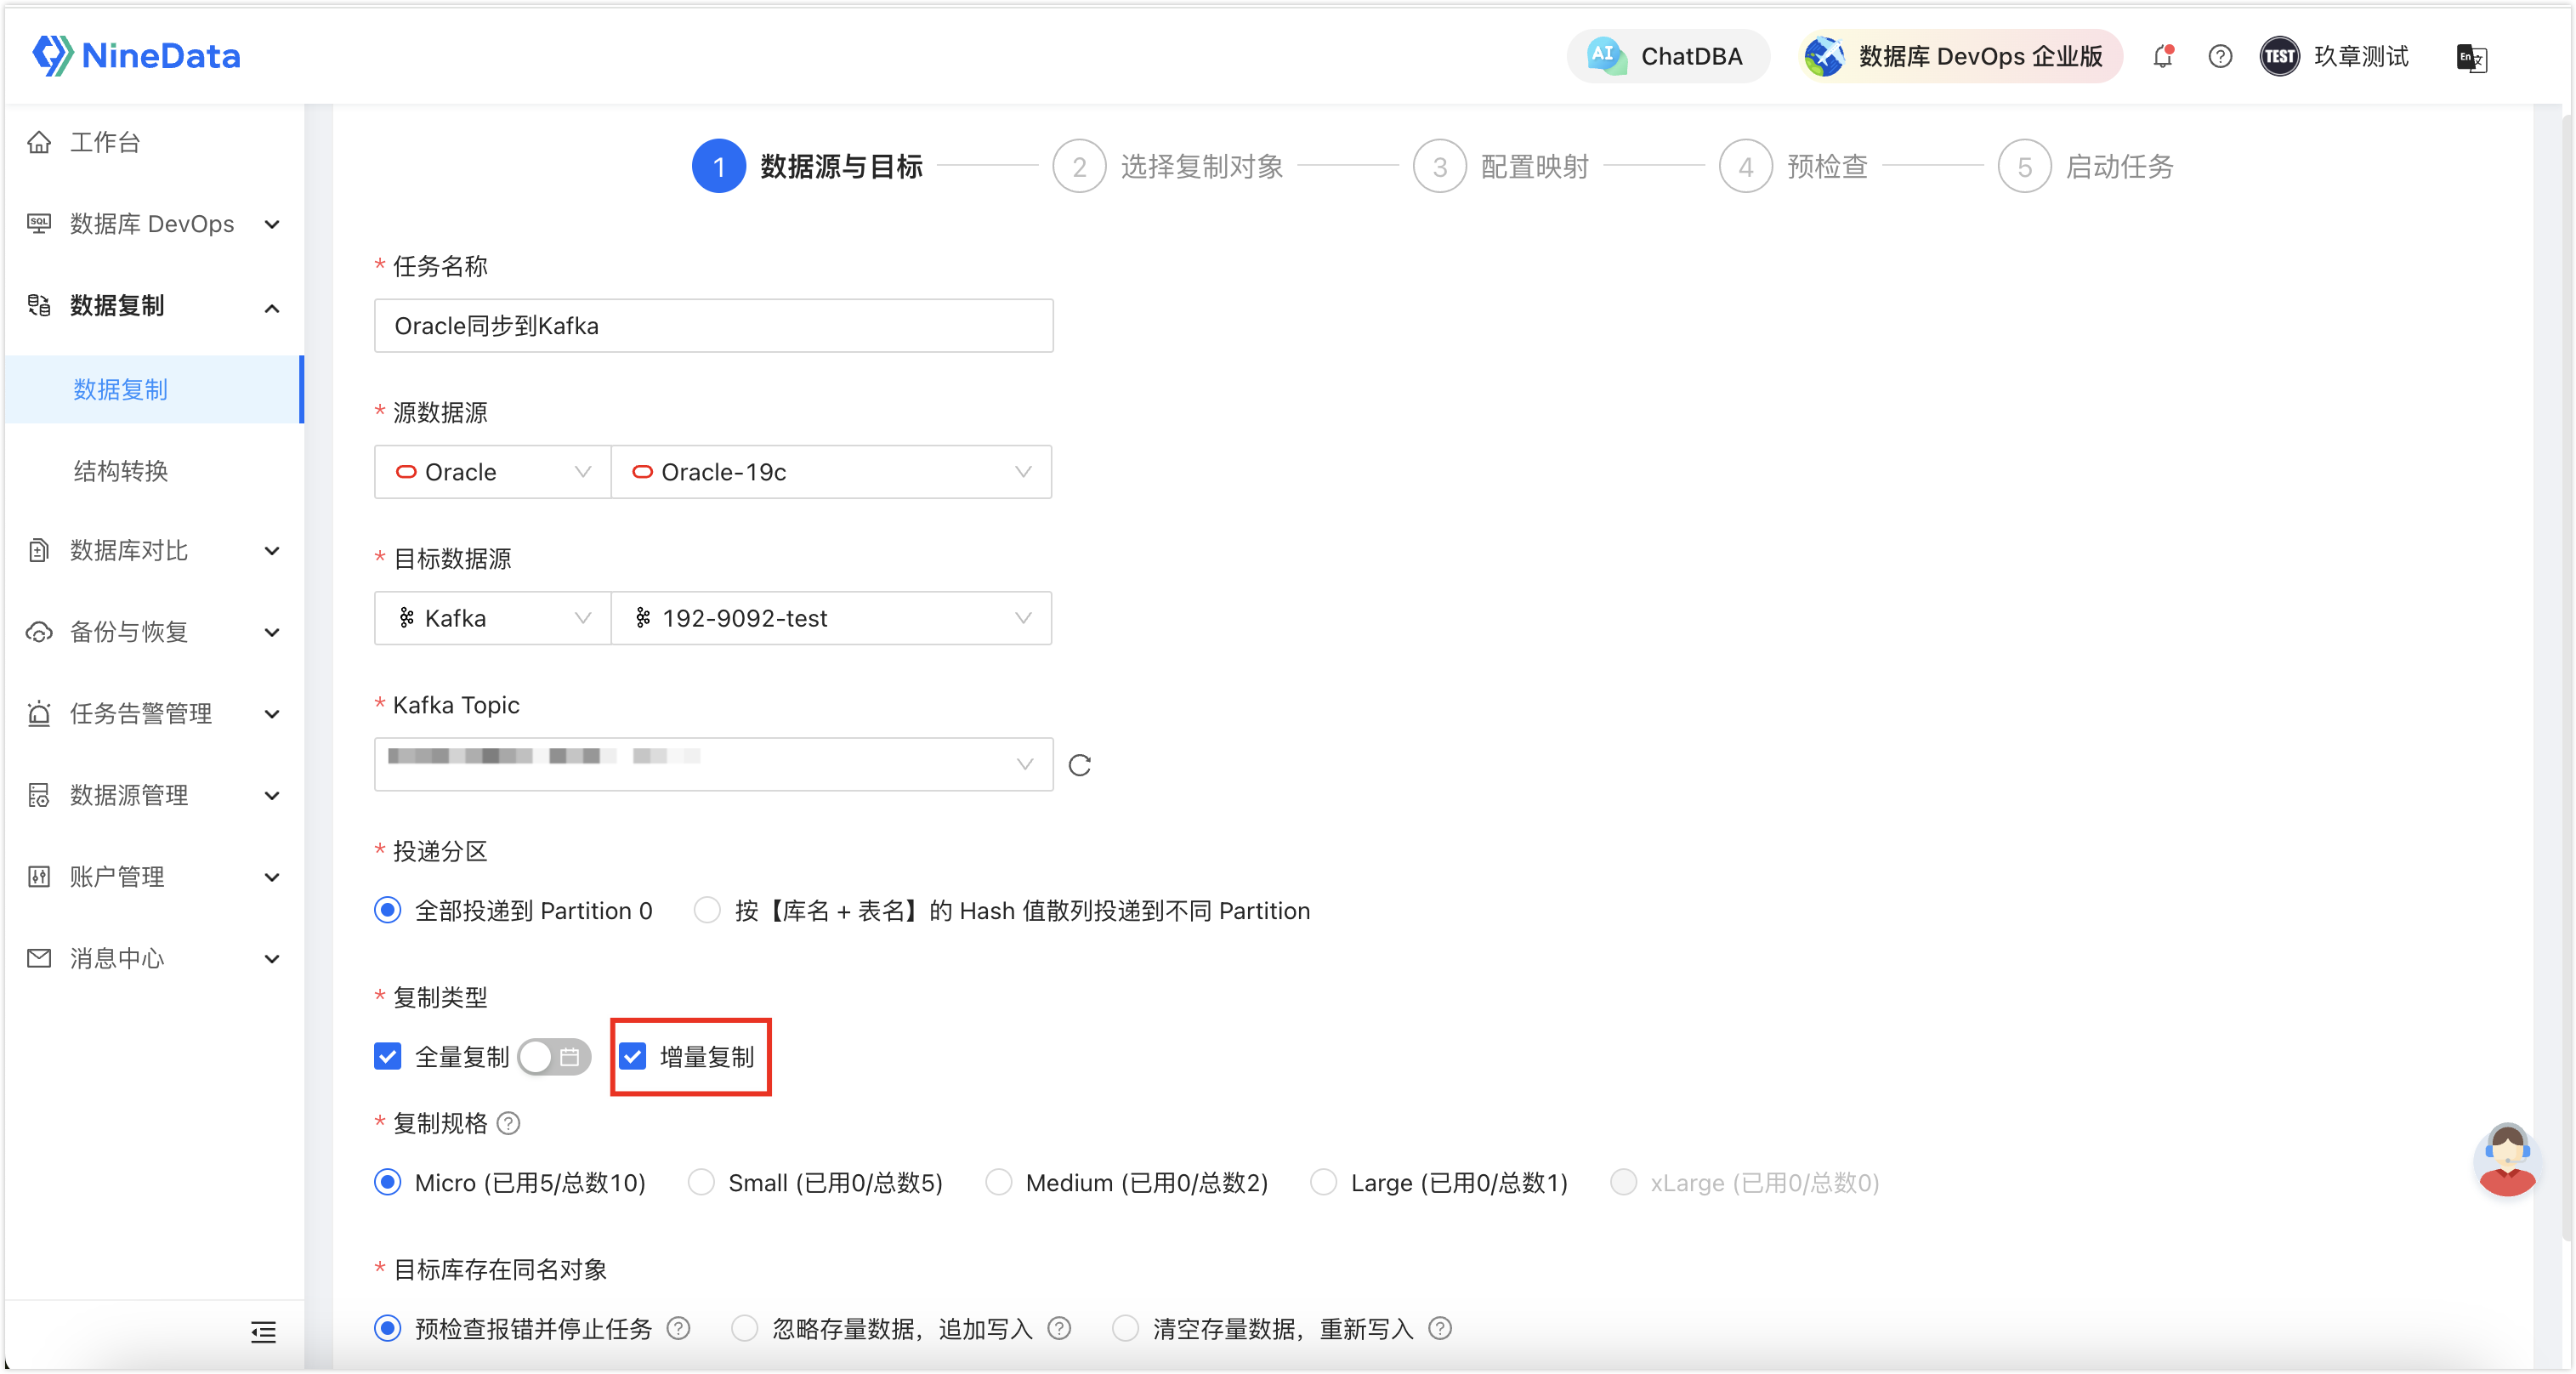Click step 2 选择复制对象

coord(1167,166)
